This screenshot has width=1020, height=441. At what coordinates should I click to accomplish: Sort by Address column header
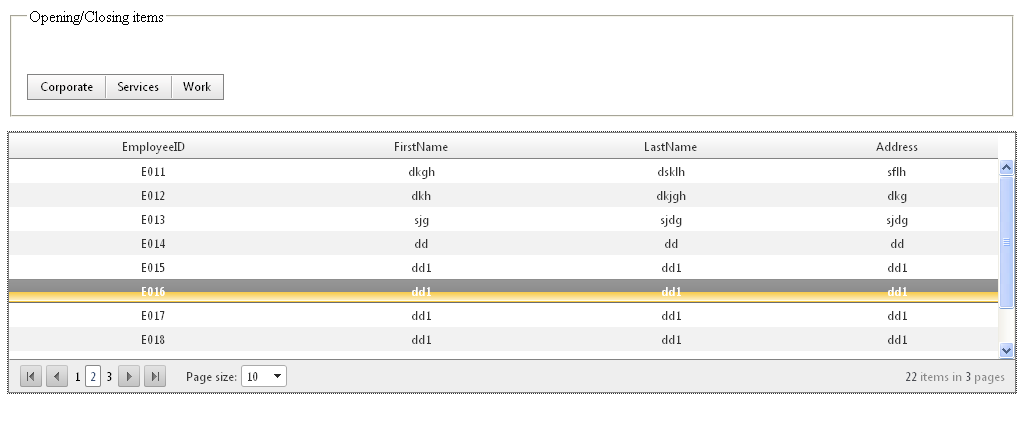pyautogui.click(x=896, y=147)
